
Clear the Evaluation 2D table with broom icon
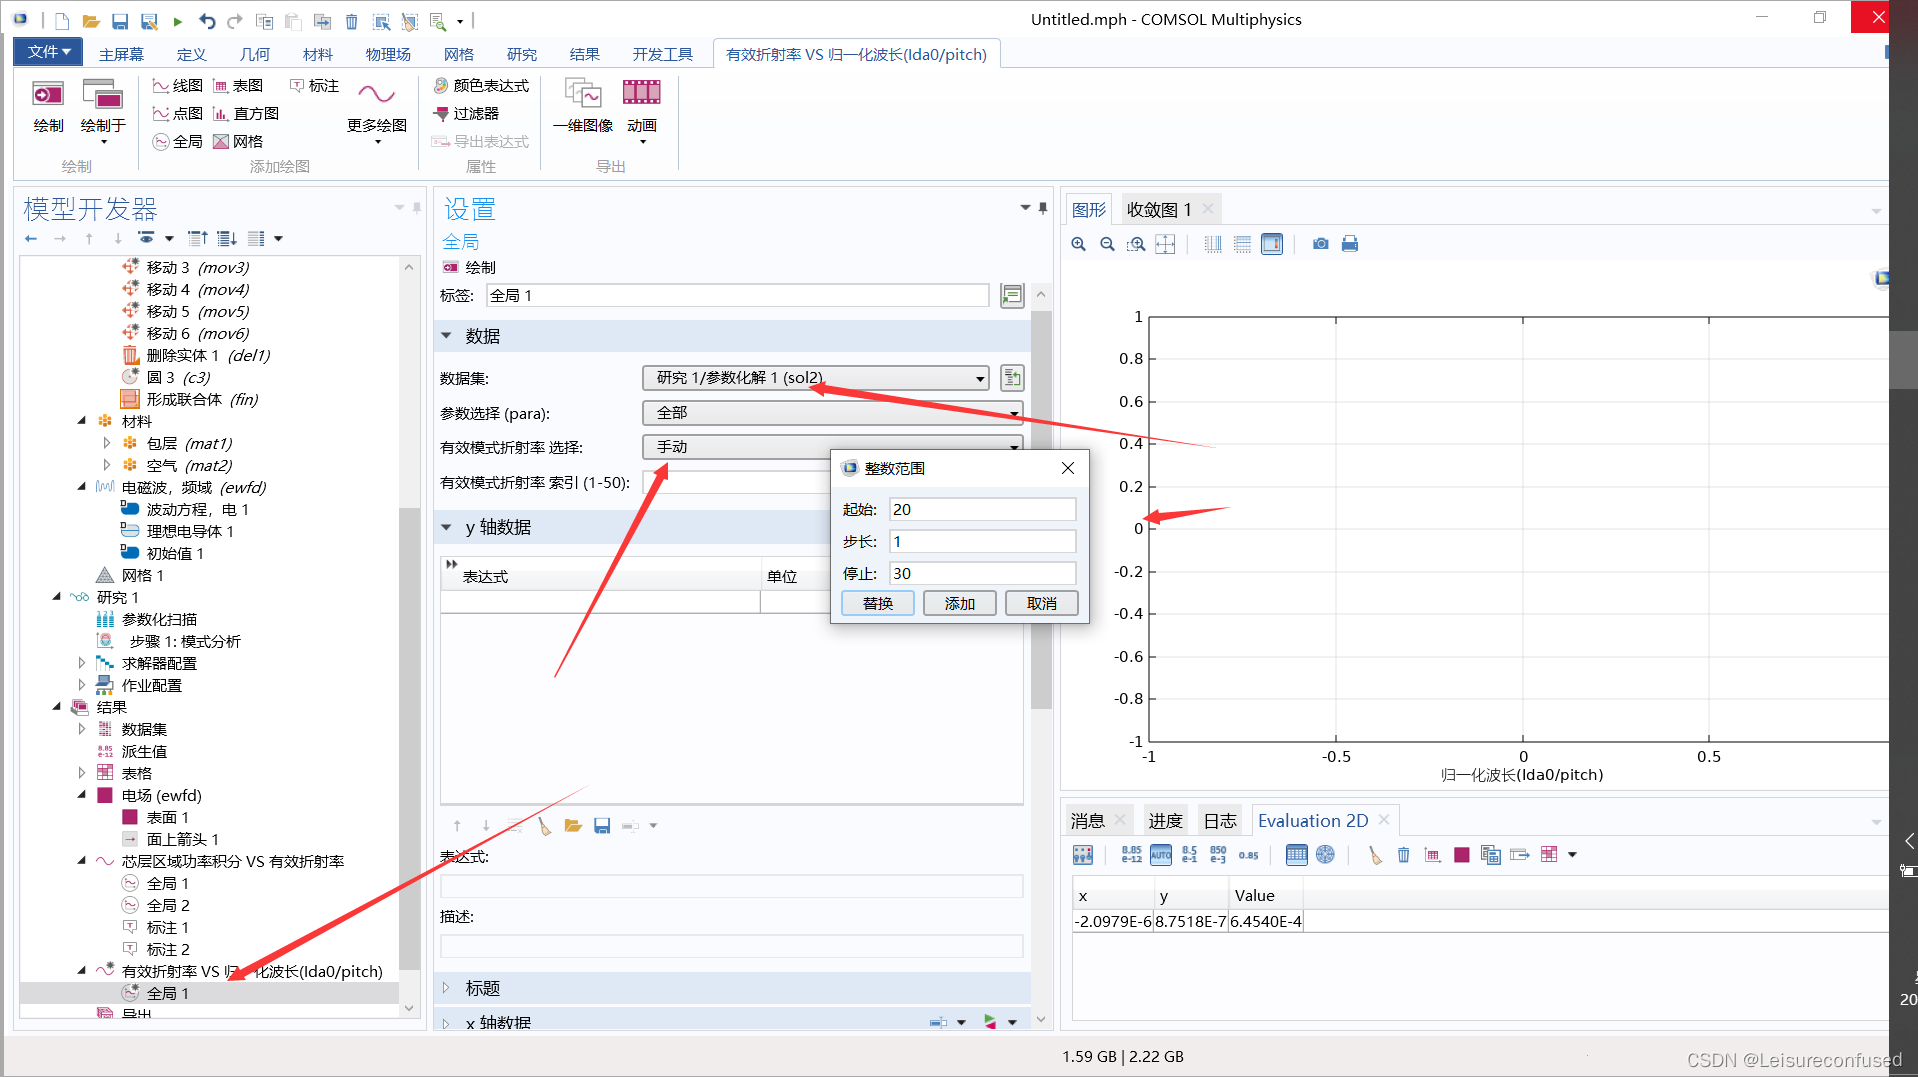1375,855
